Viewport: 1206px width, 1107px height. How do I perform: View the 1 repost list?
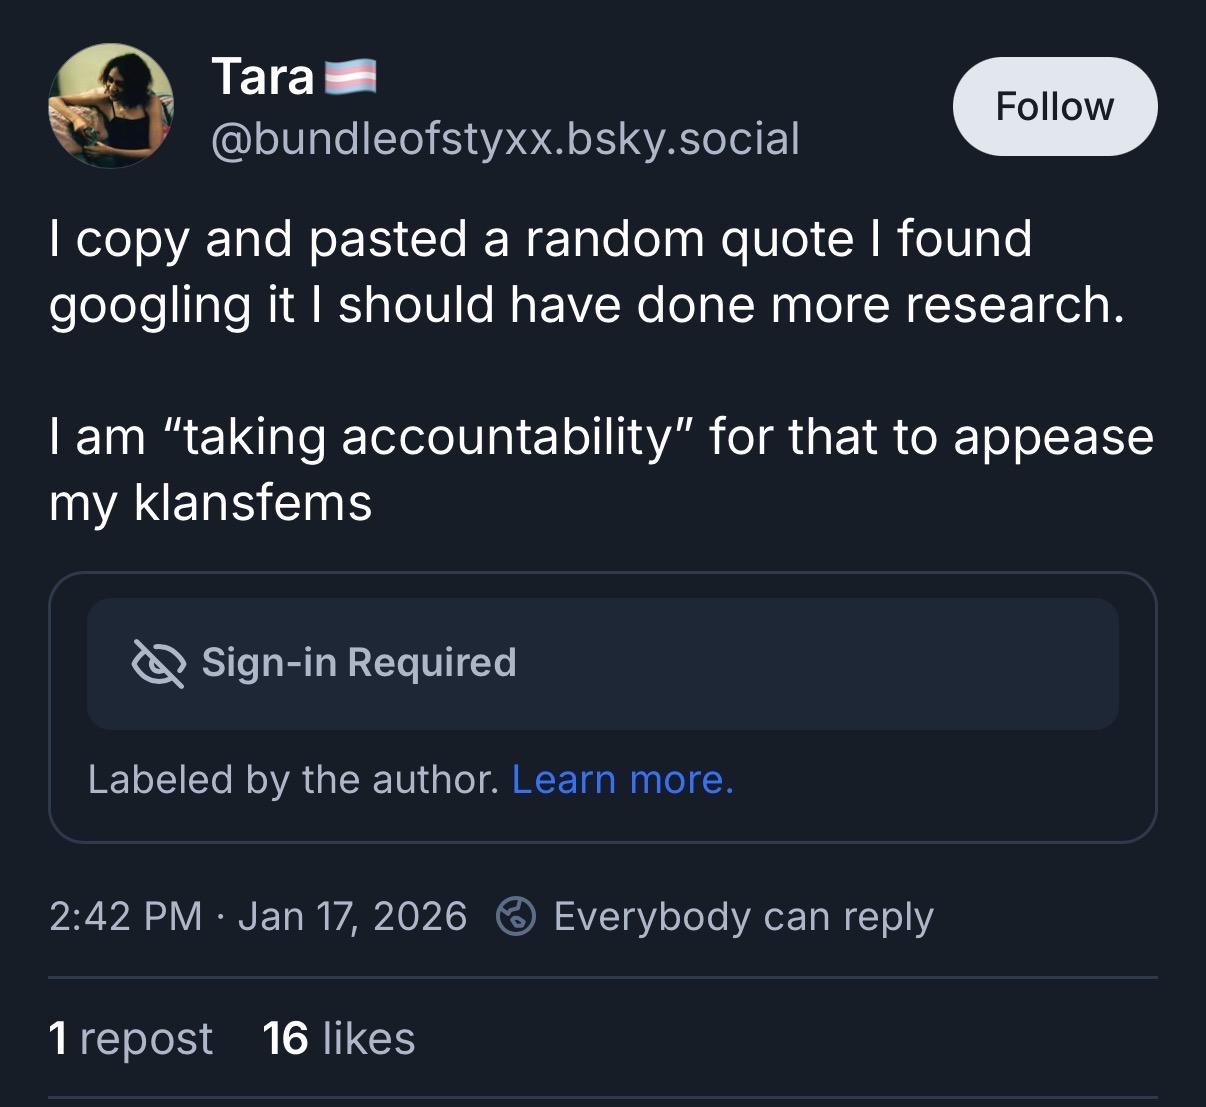(x=130, y=1038)
